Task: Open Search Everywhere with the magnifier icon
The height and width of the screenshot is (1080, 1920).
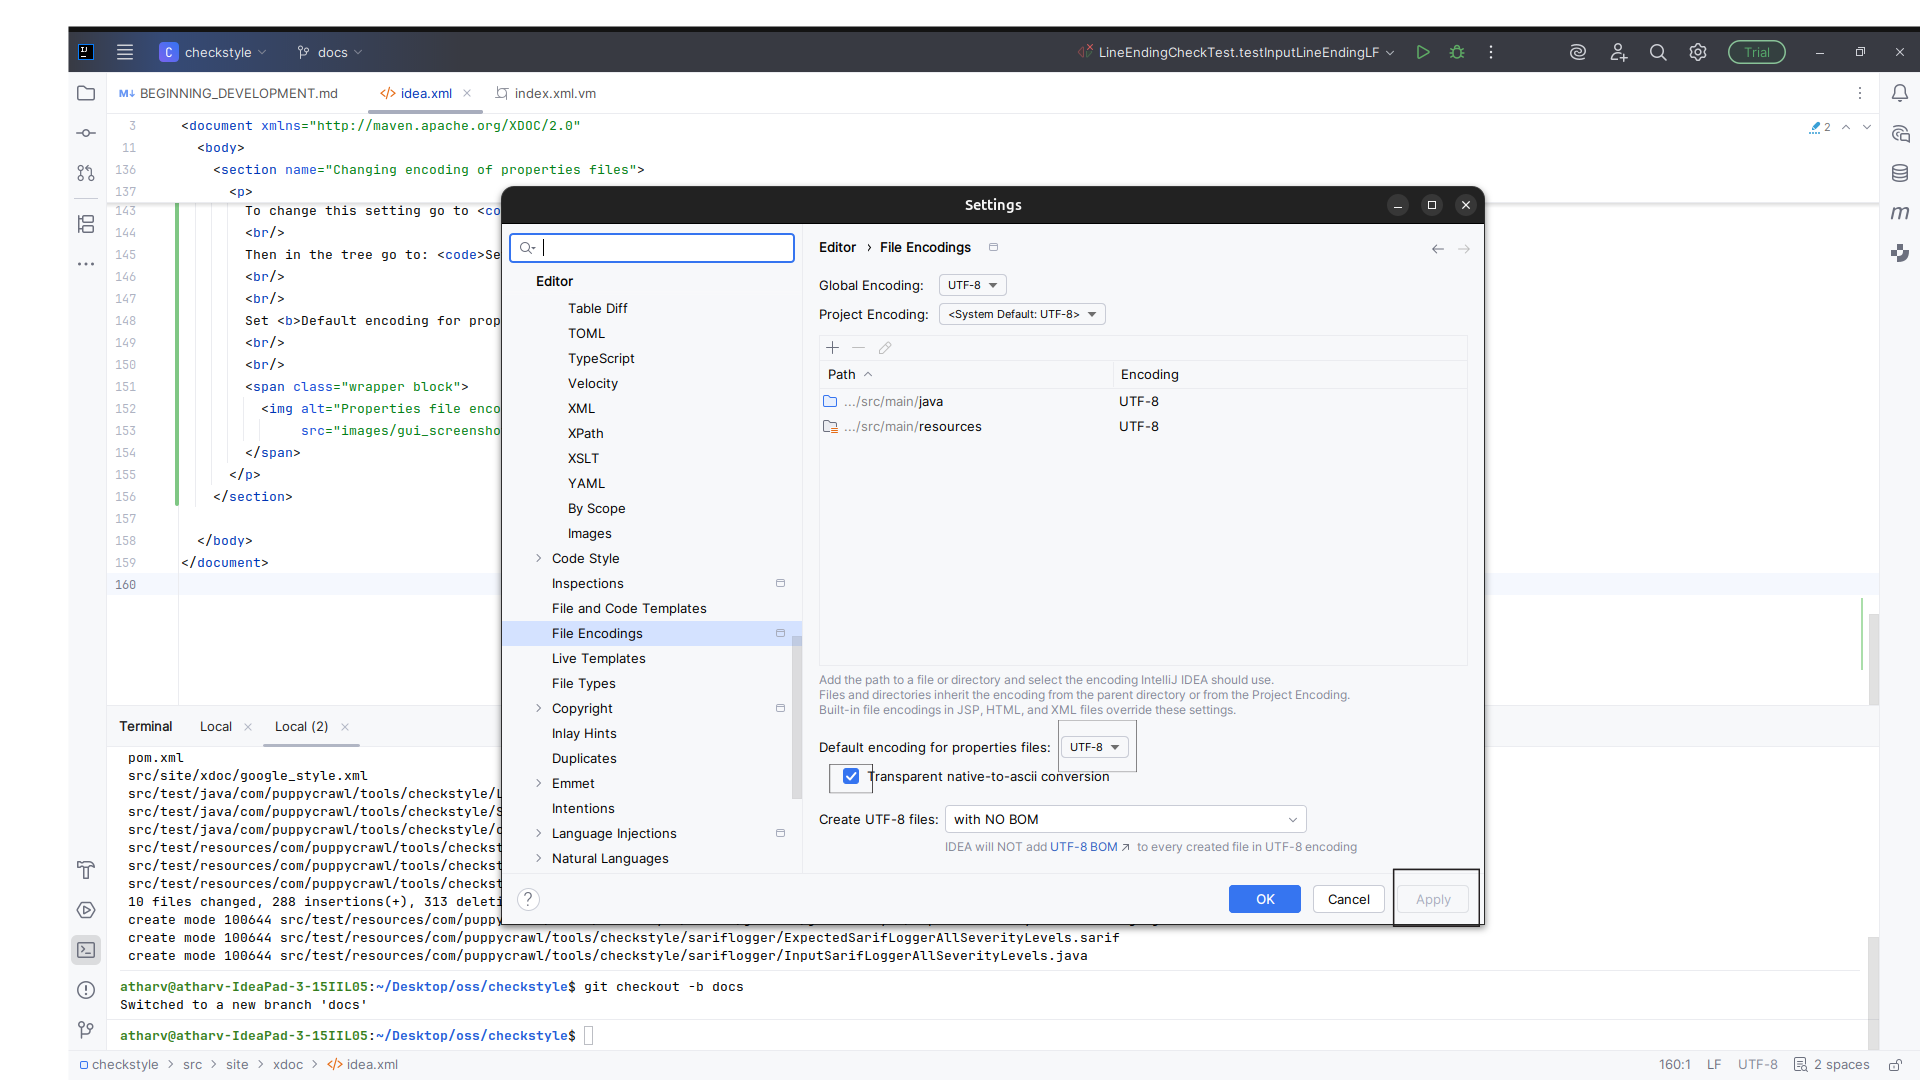Action: click(1658, 52)
